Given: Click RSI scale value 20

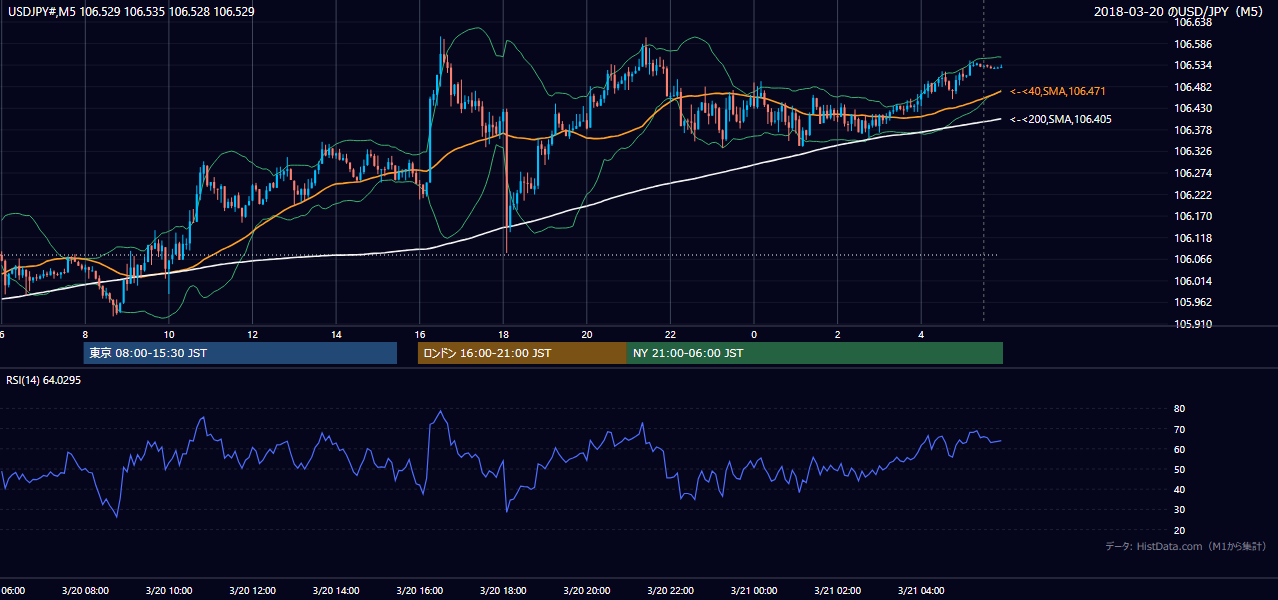Looking at the screenshot, I should click(x=1179, y=530).
